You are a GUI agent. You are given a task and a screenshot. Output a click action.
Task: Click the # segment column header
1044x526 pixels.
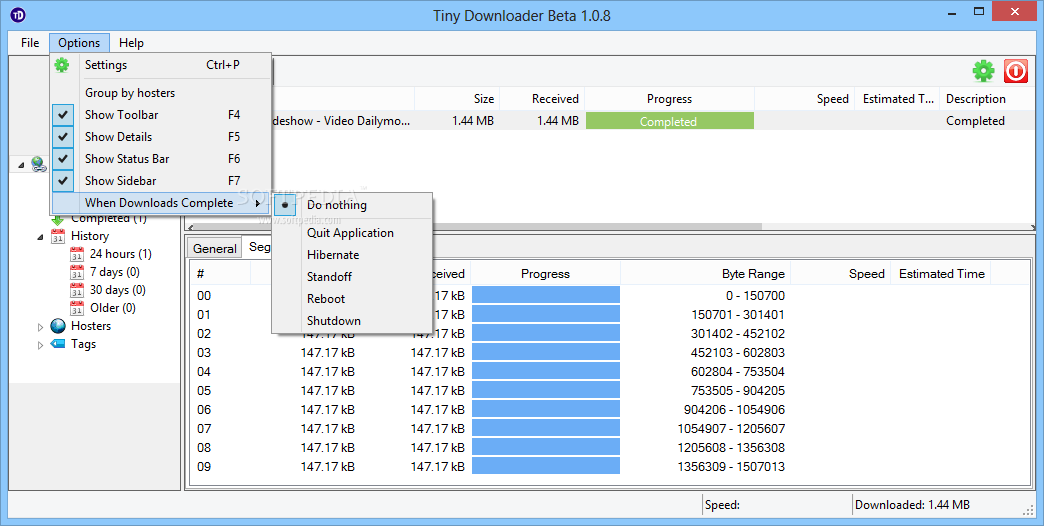(x=220, y=274)
